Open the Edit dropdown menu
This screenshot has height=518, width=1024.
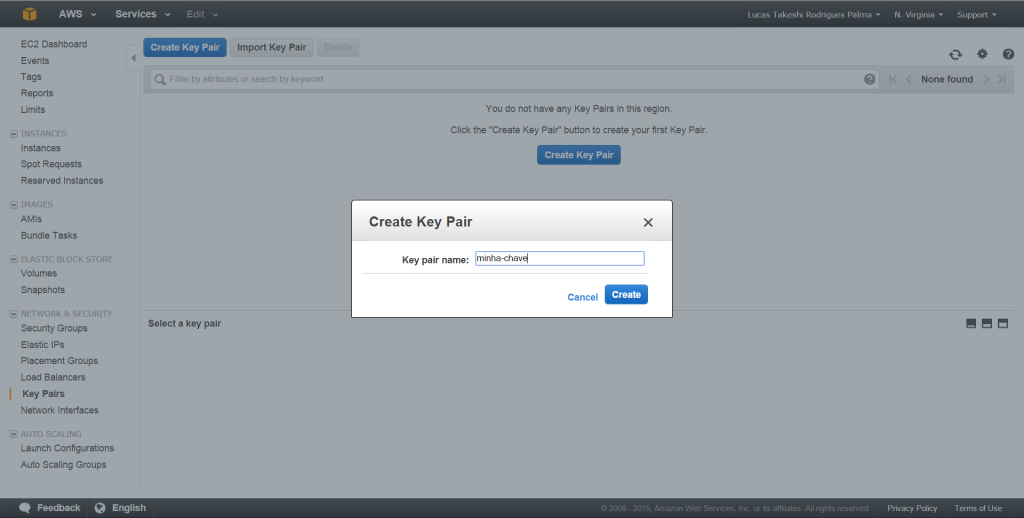(202, 14)
